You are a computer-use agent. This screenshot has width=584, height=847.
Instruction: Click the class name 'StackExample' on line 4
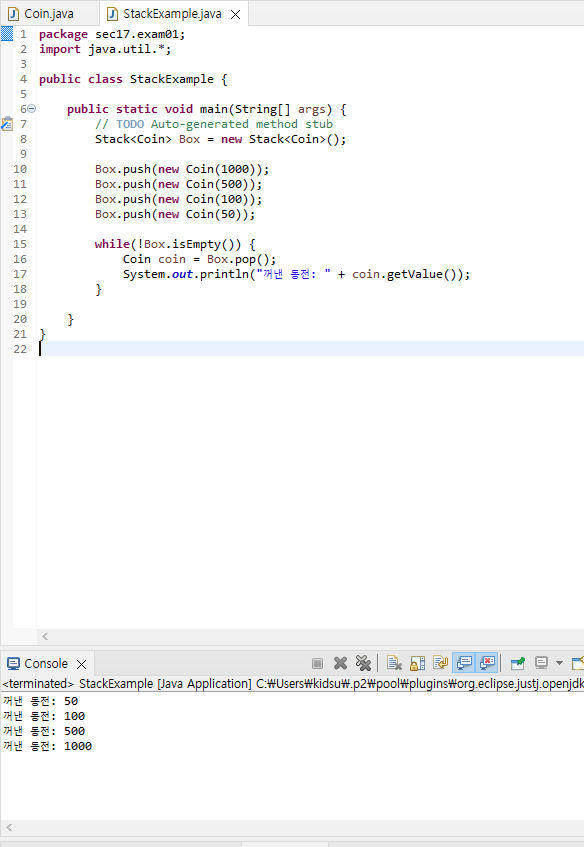pos(172,79)
